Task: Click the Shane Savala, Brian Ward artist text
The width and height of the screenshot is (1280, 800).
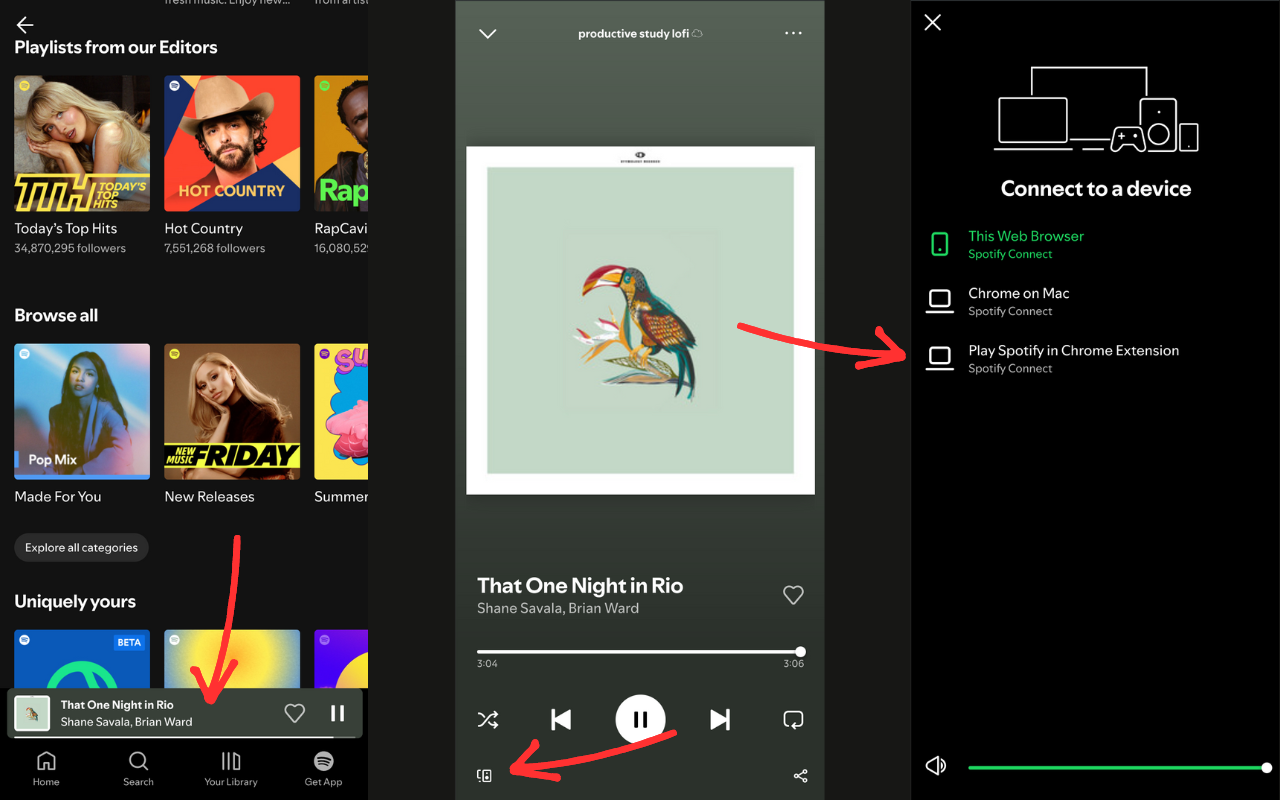Action: 558,608
